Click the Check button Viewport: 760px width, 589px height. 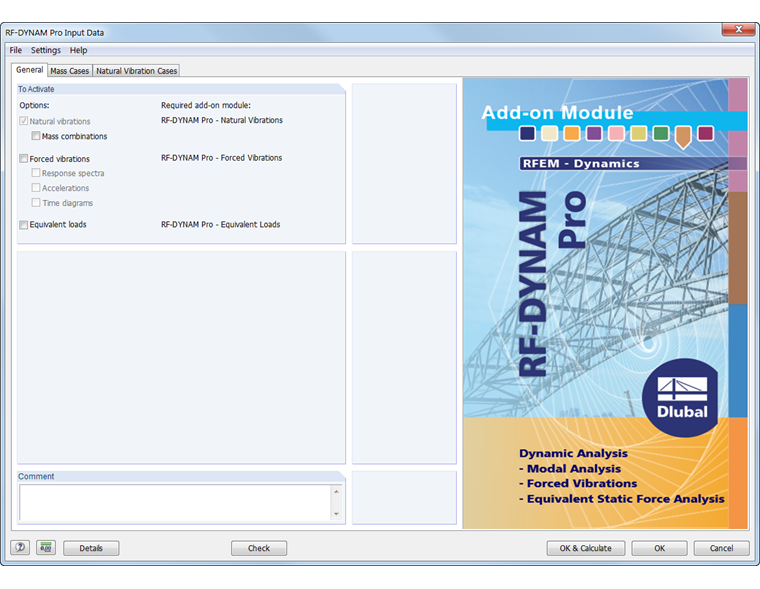259,548
